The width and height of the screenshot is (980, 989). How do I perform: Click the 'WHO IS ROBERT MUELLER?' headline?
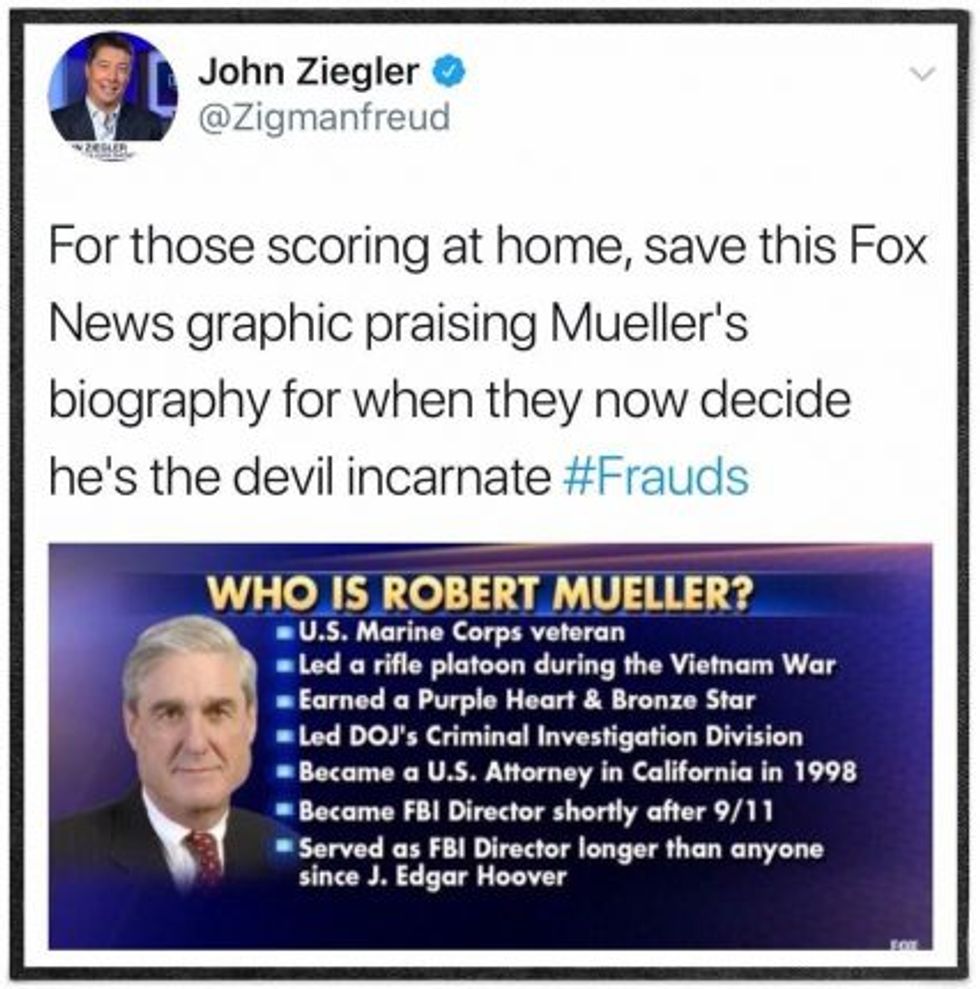point(480,593)
